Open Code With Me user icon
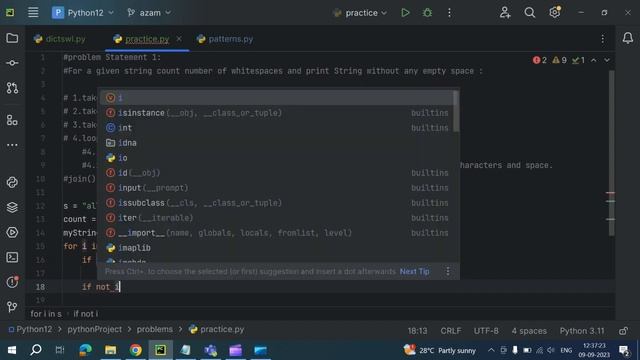Image resolution: width=640 pixels, height=360 pixels. (505, 13)
